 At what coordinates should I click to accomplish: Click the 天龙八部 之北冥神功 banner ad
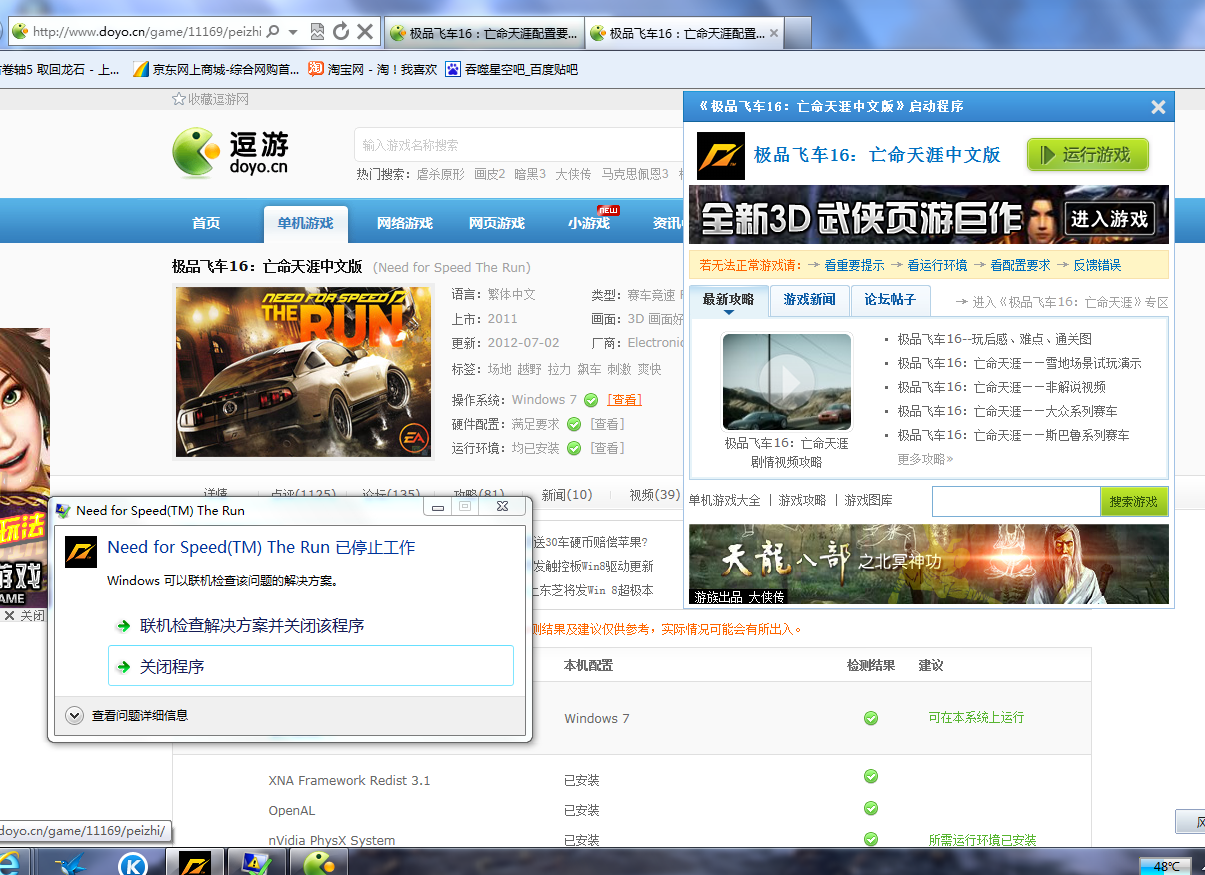point(928,564)
